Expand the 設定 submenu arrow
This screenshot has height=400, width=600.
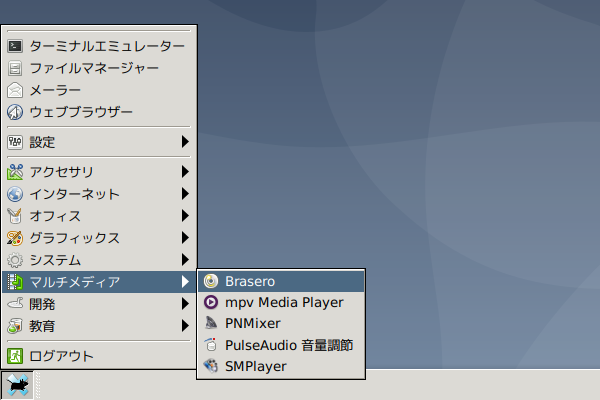coord(185,142)
